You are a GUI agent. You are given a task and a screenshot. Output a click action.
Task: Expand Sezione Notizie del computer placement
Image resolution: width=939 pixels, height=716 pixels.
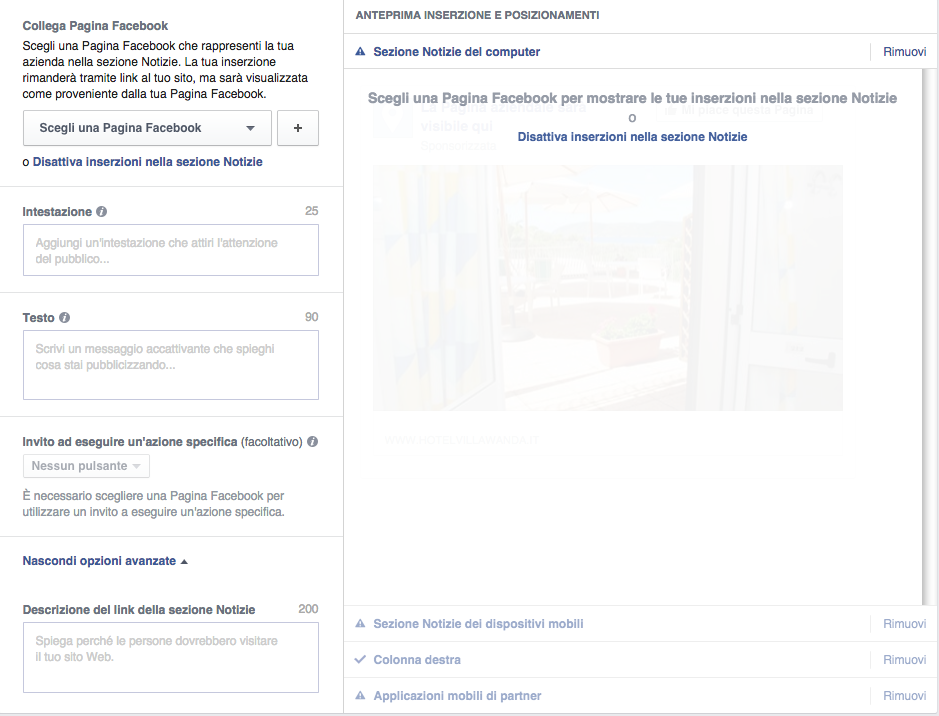coord(456,51)
